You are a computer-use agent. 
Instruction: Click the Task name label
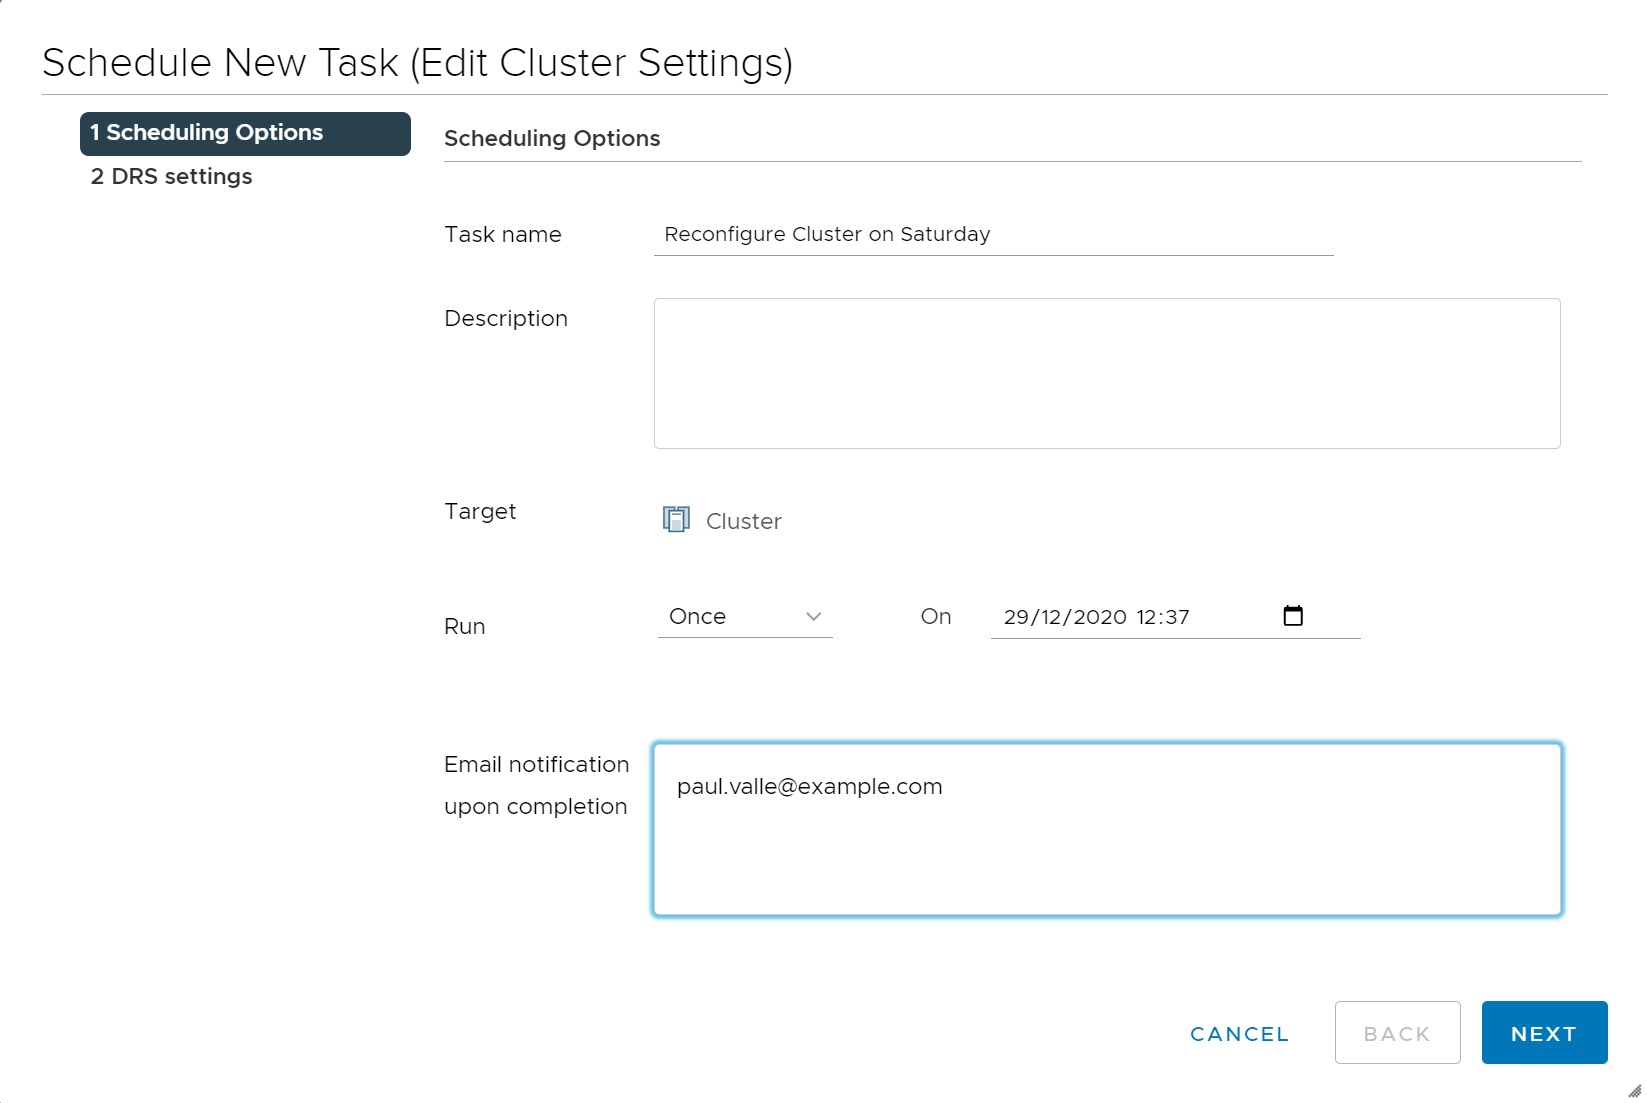tap(503, 235)
